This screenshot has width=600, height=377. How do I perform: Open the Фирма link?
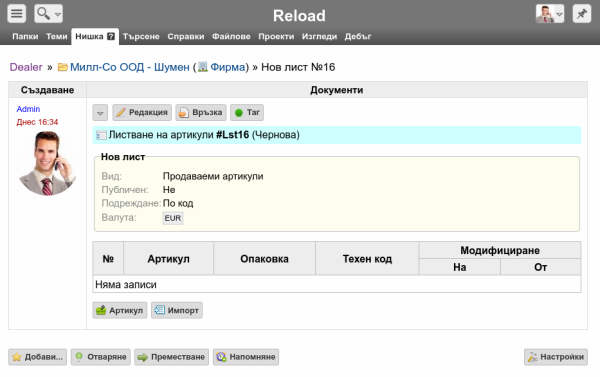pyautogui.click(x=227, y=67)
